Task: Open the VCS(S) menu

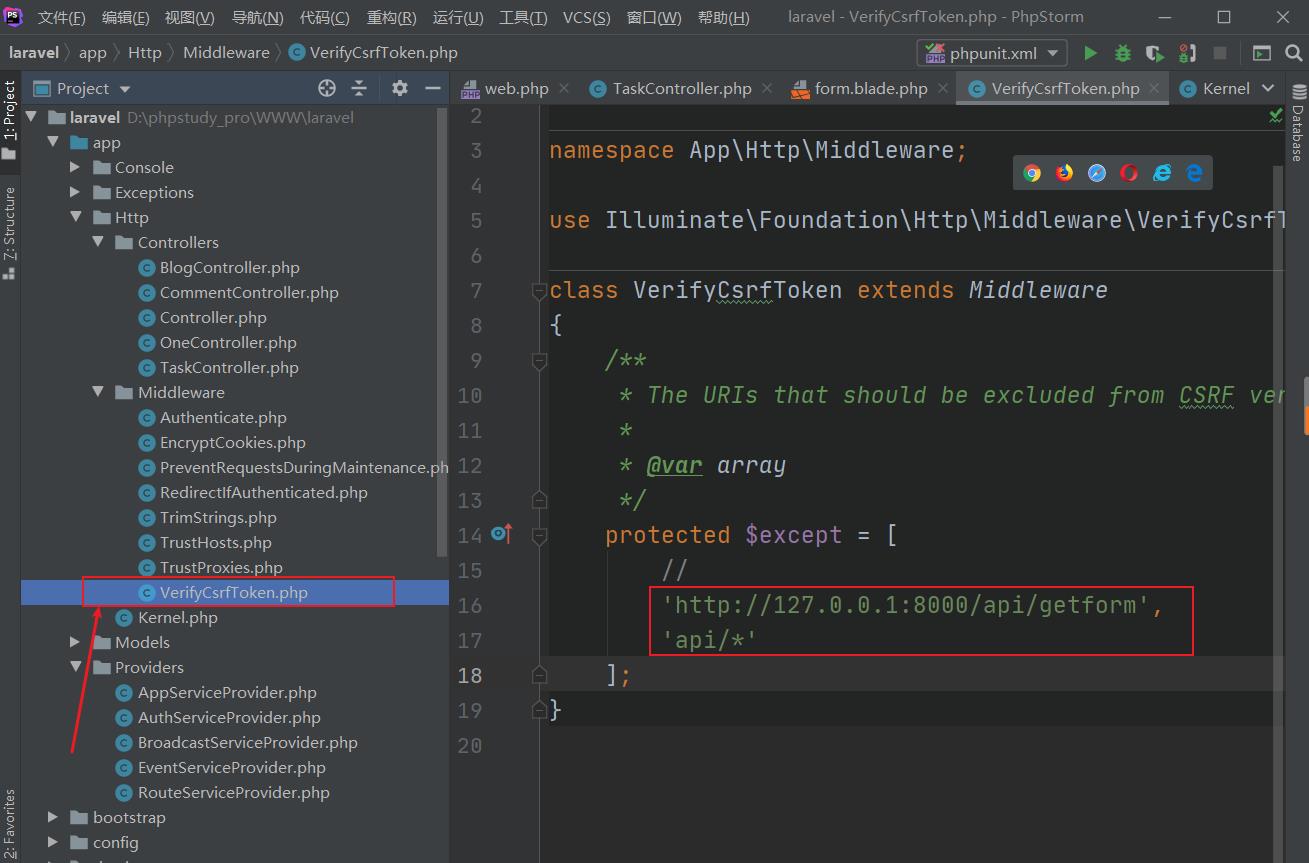Action: tap(586, 18)
